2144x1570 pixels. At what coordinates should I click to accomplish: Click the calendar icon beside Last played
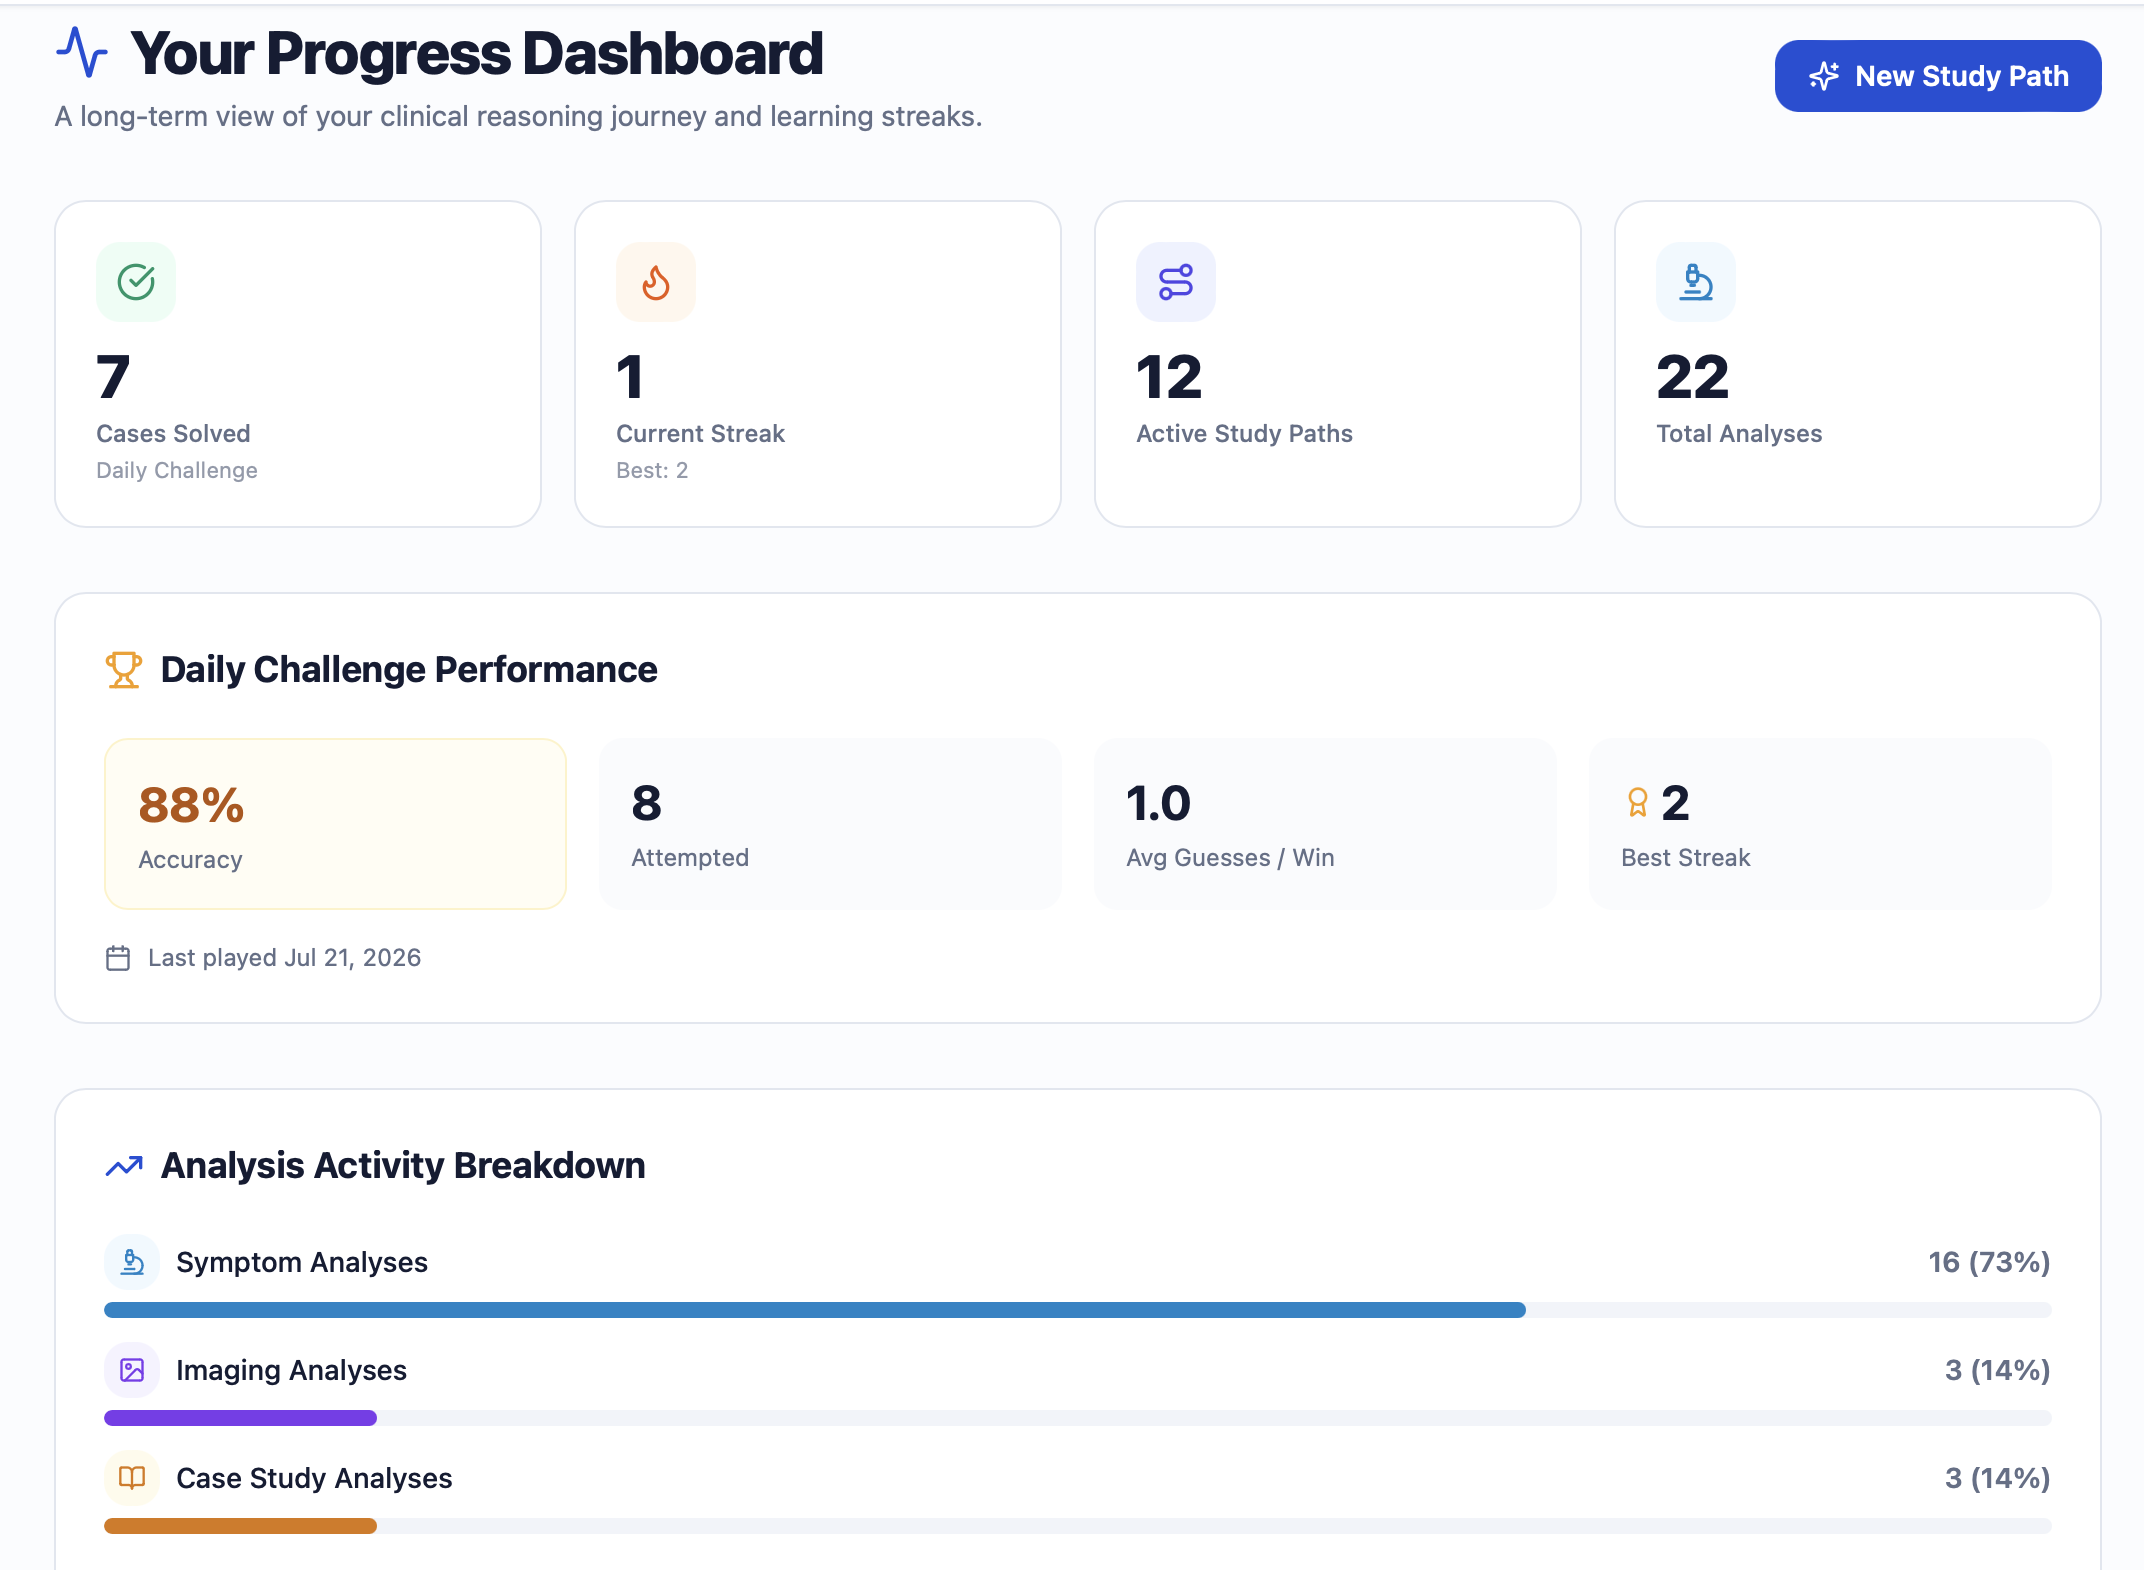tap(118, 958)
